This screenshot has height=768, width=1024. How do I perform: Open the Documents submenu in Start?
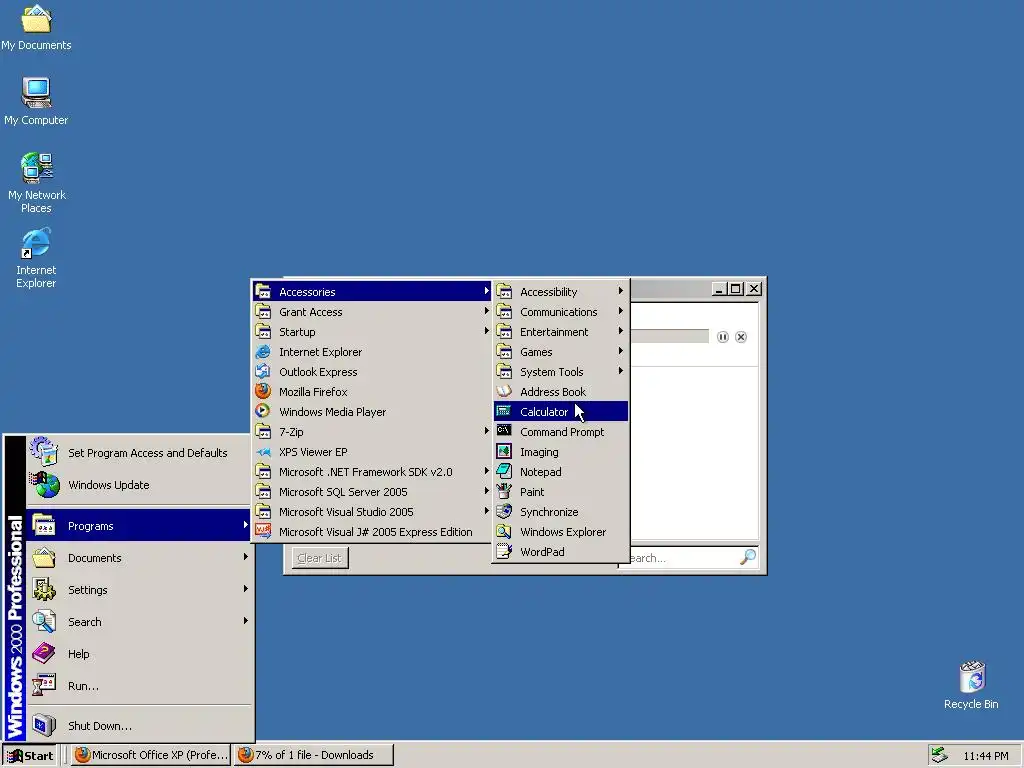point(139,558)
